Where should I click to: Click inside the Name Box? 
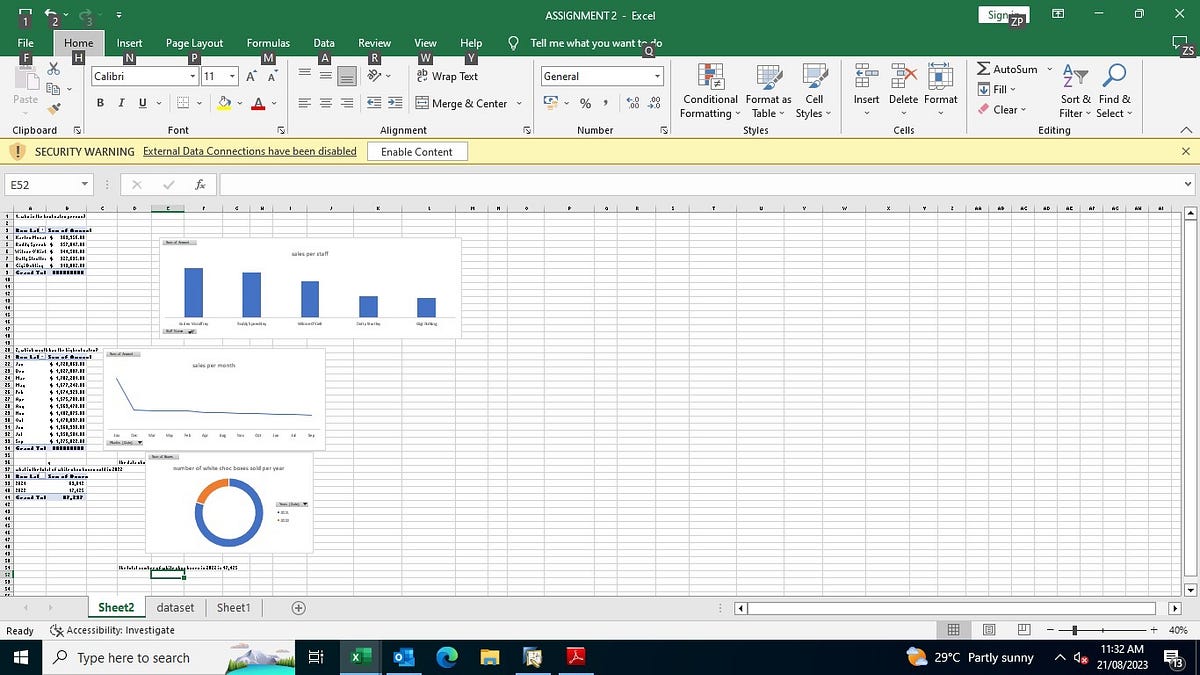(x=40, y=184)
